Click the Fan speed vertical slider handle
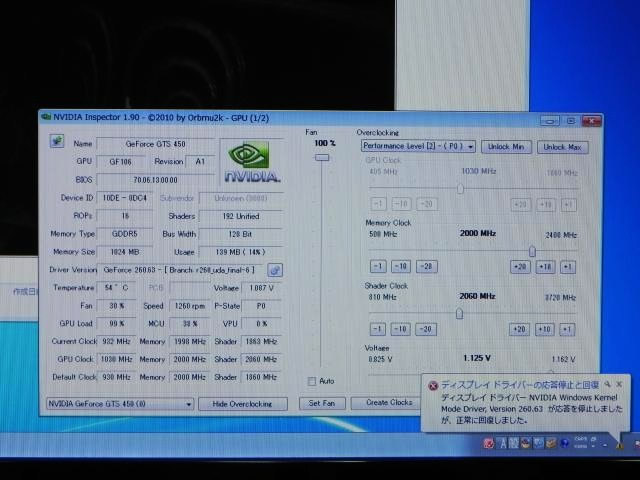 tap(322, 157)
